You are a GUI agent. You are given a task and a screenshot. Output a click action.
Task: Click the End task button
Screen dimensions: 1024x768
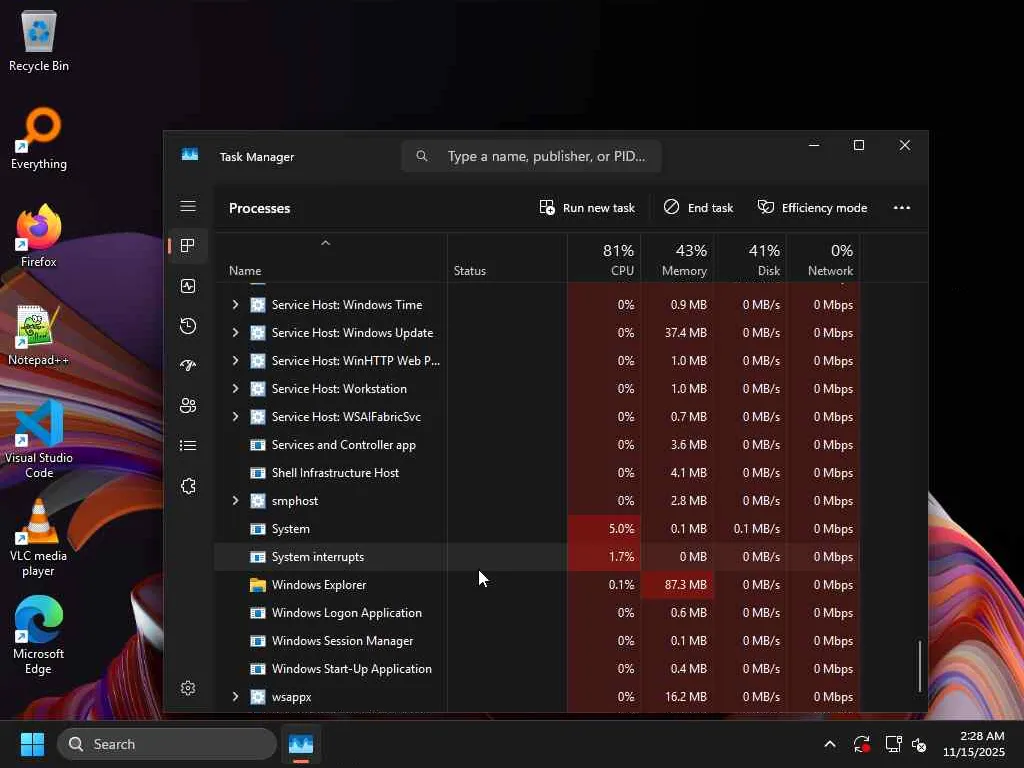tap(699, 208)
